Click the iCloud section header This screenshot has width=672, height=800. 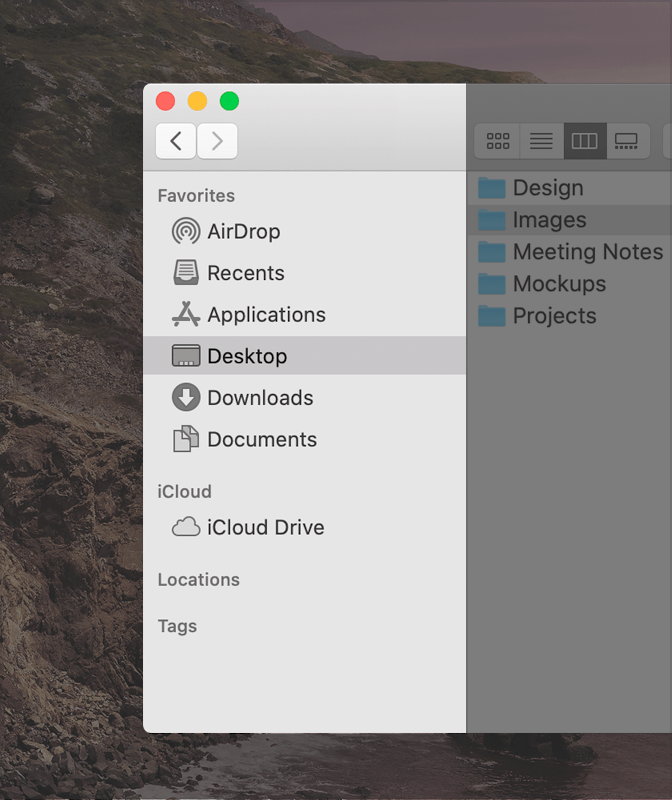[x=184, y=491]
